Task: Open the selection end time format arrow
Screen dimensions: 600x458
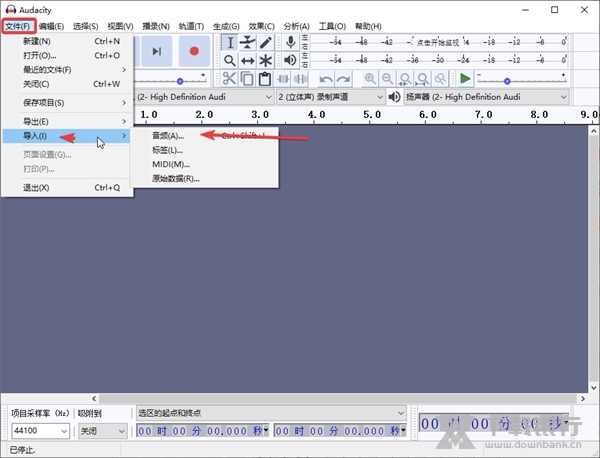Action: (x=403, y=431)
